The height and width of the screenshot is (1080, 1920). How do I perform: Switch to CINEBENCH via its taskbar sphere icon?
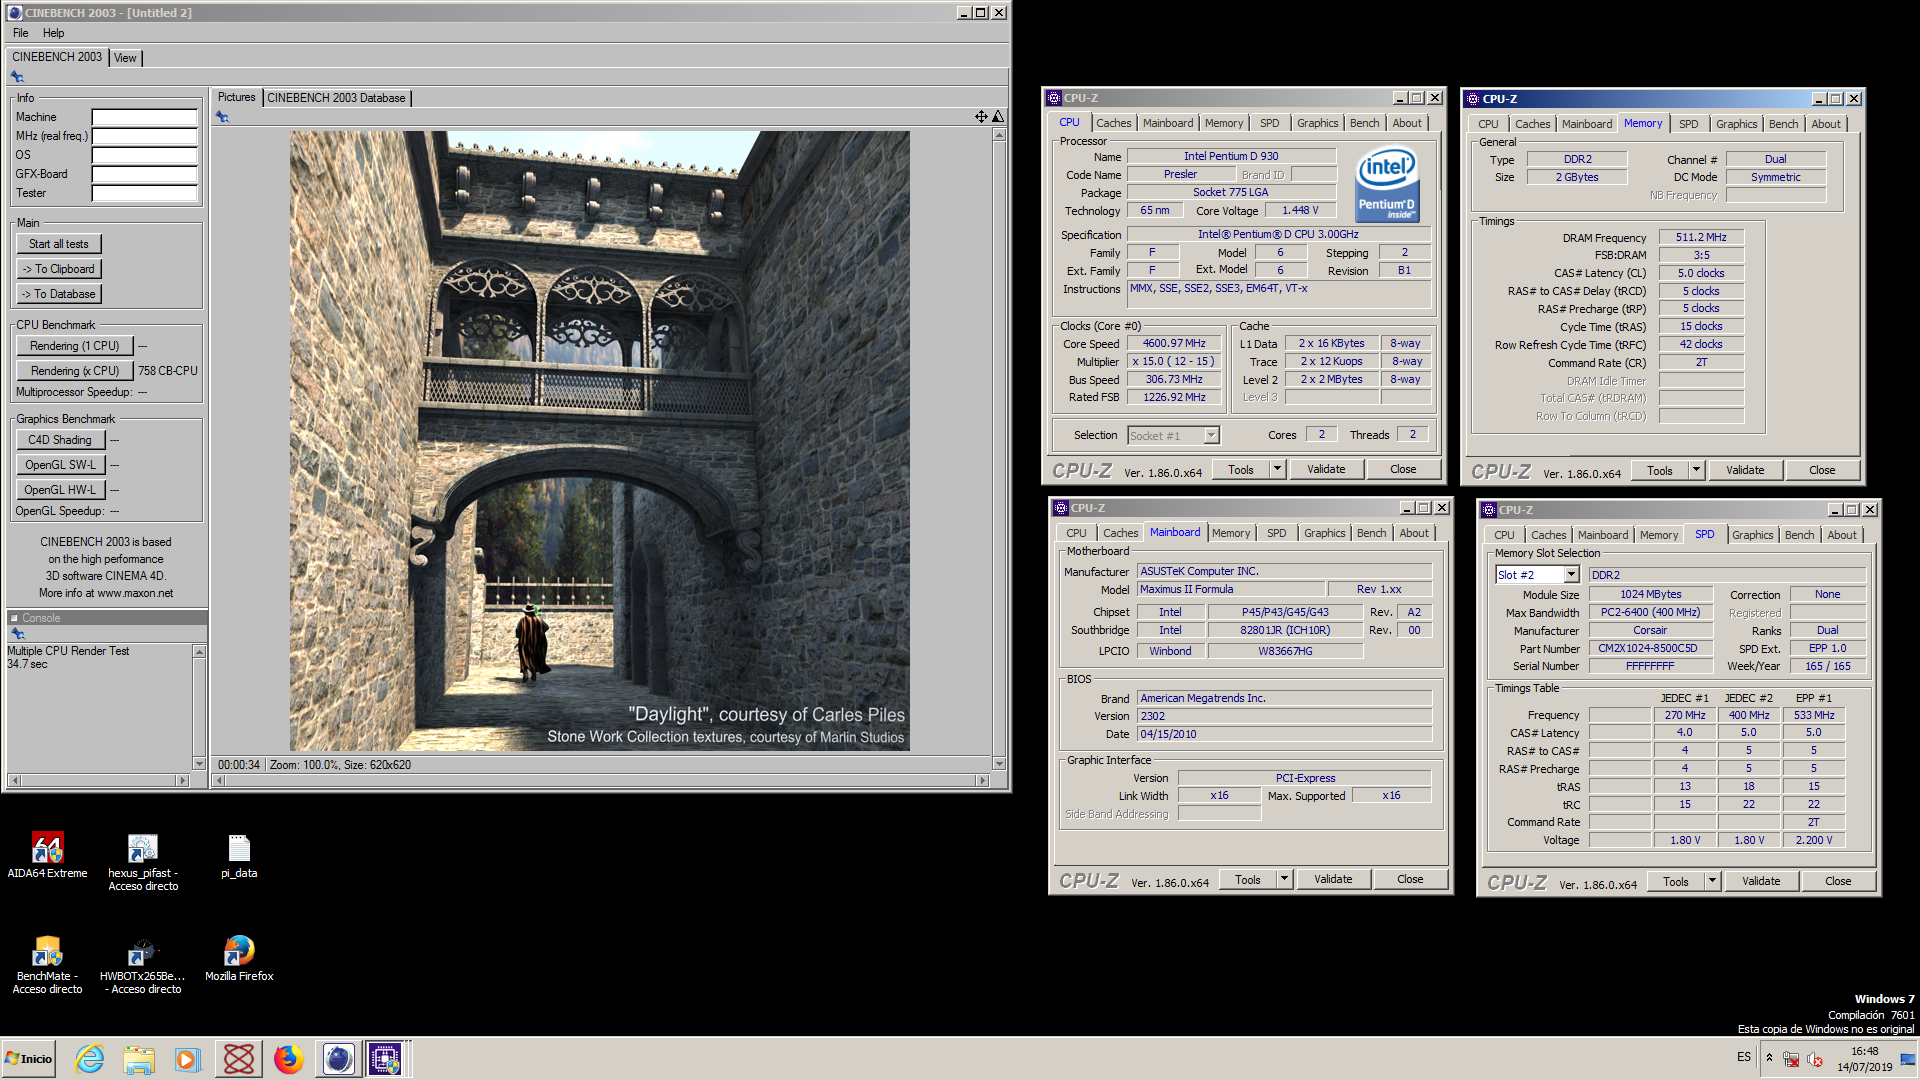(338, 1059)
